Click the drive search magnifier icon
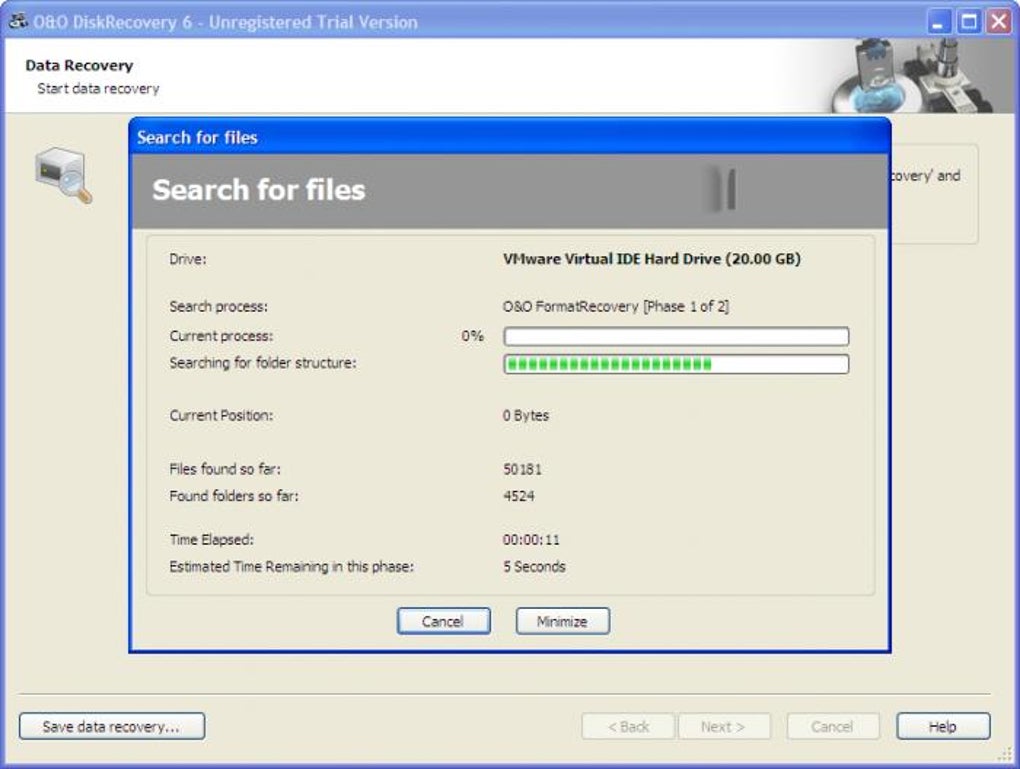The width and height of the screenshot is (1020, 769). tap(64, 175)
